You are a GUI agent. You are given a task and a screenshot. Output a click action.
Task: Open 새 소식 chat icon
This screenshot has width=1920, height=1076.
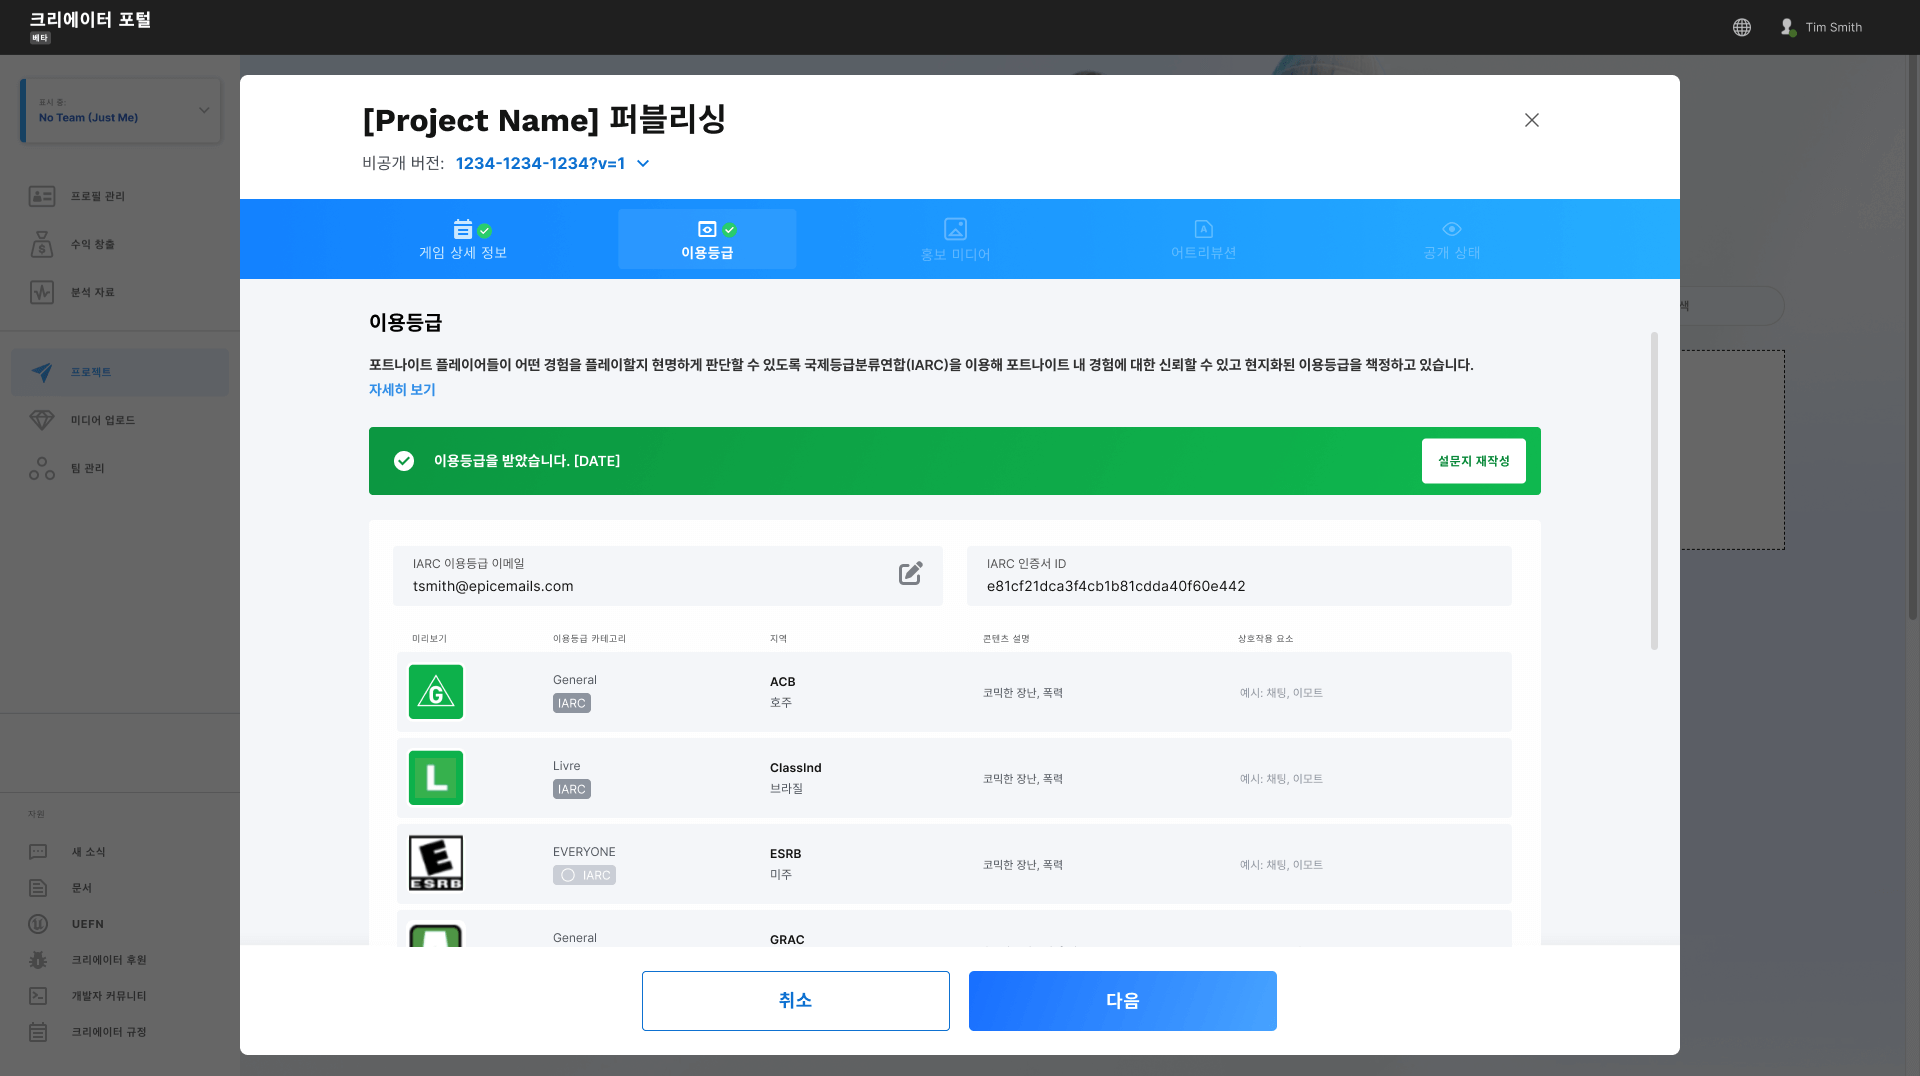coord(38,852)
